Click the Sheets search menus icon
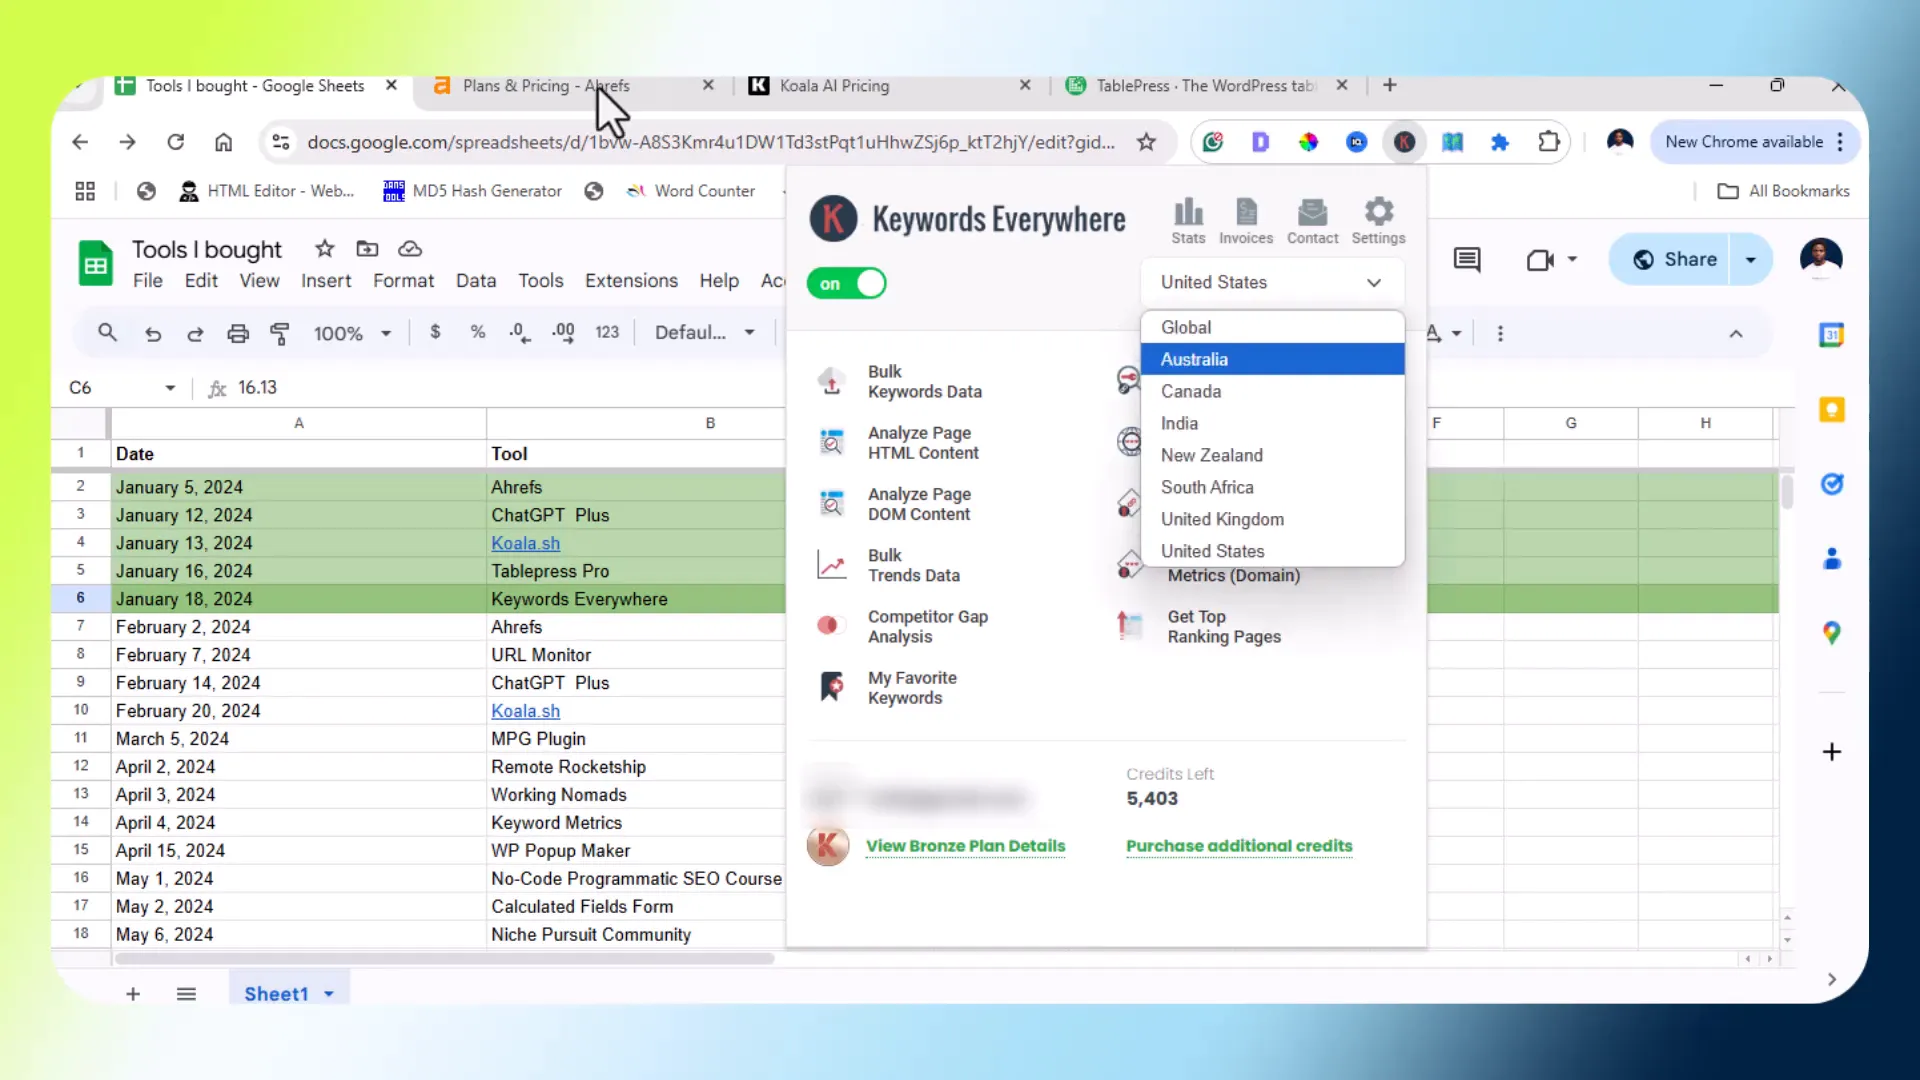The height and width of the screenshot is (1080, 1920). (107, 333)
